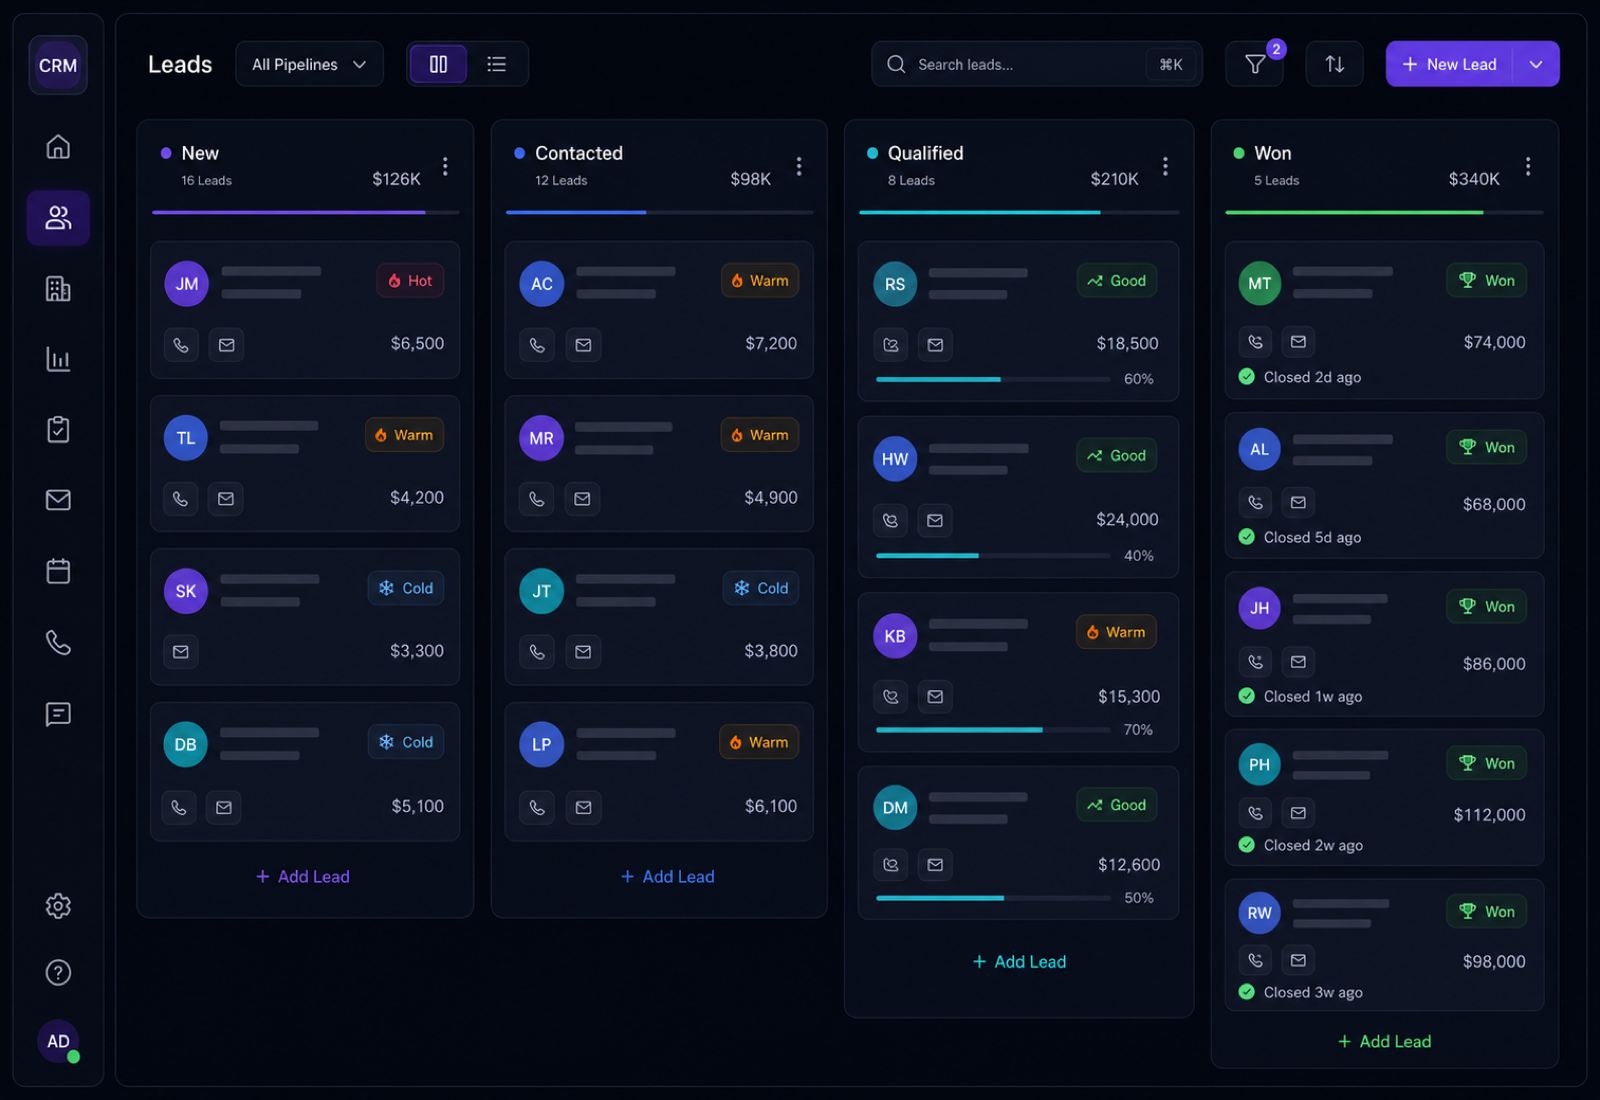Viewport: 1600px width, 1100px height.
Task: Expand the New Lead dropdown arrow
Action: pyautogui.click(x=1536, y=64)
